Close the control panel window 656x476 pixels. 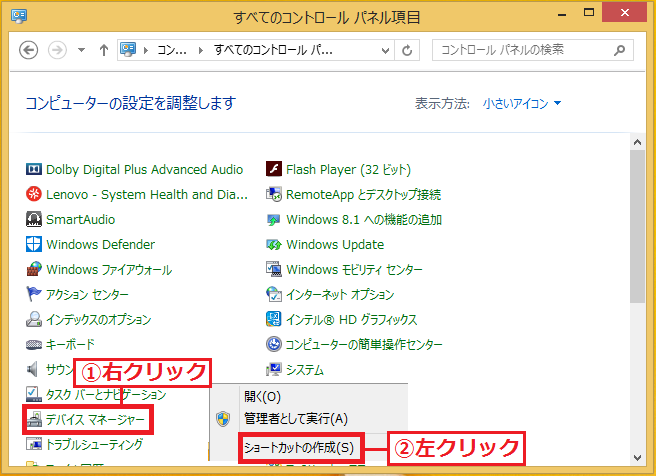[x=625, y=13]
